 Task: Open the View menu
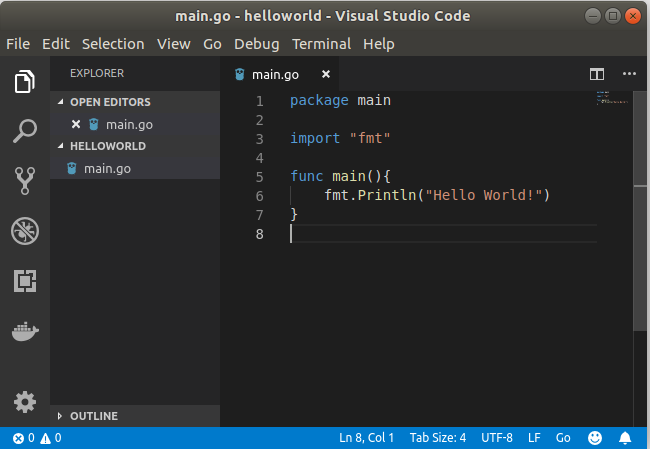[x=174, y=44]
